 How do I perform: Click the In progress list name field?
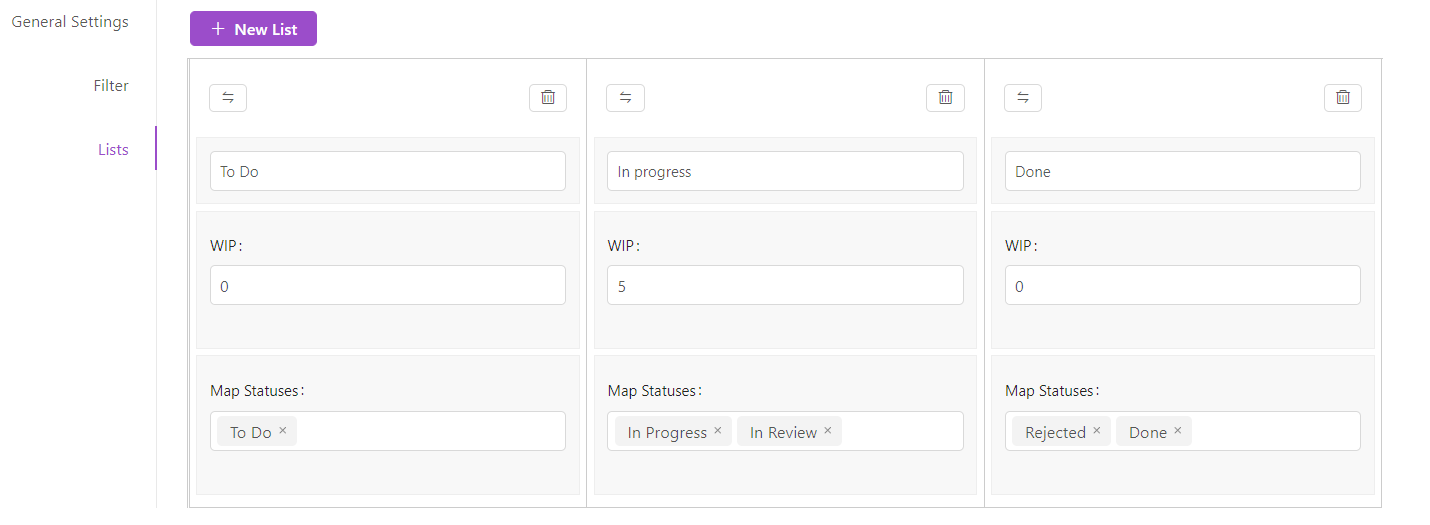point(785,171)
